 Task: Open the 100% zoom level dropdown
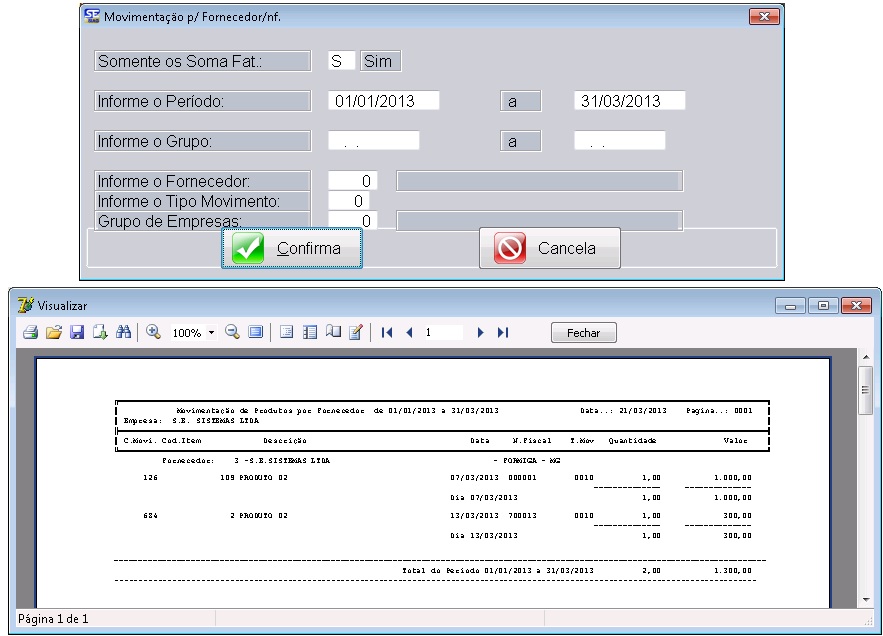click(211, 333)
